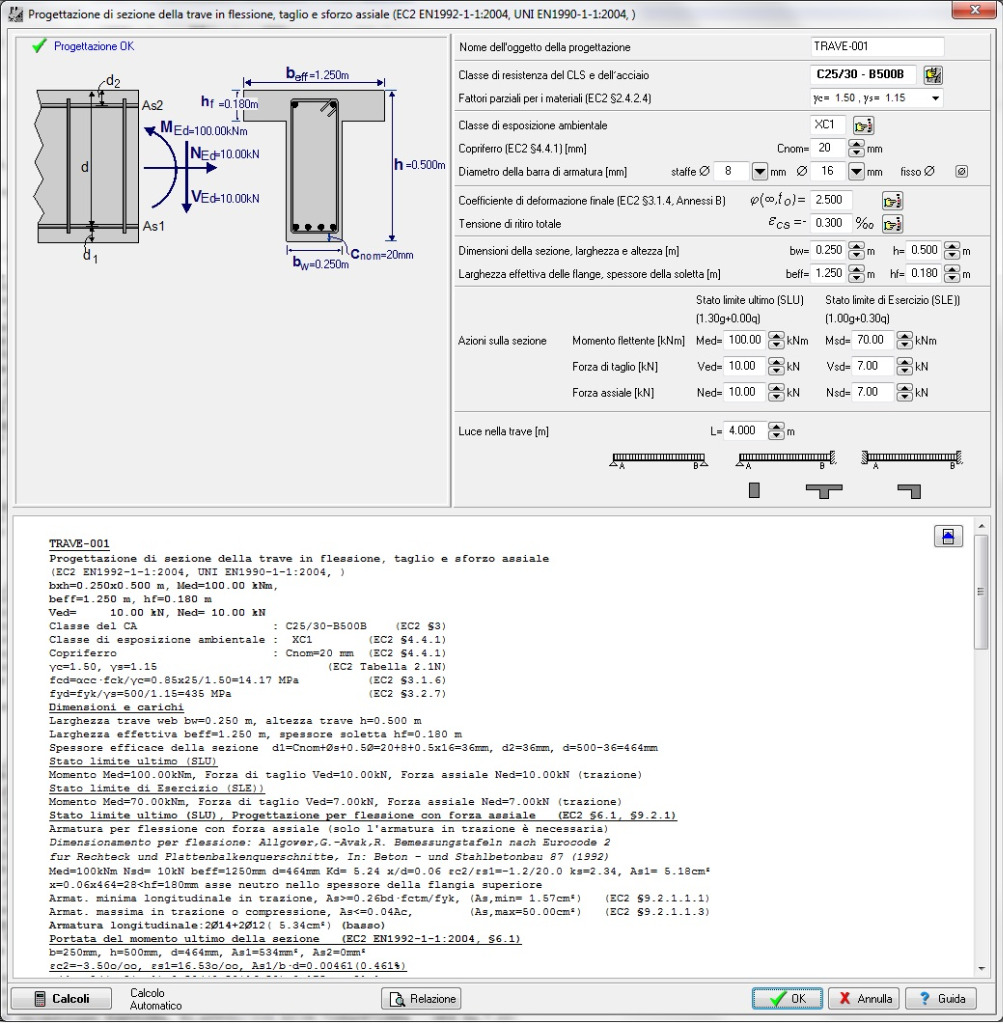Close the beam design dialog window
1003x1024 pixels.
pos(974,10)
